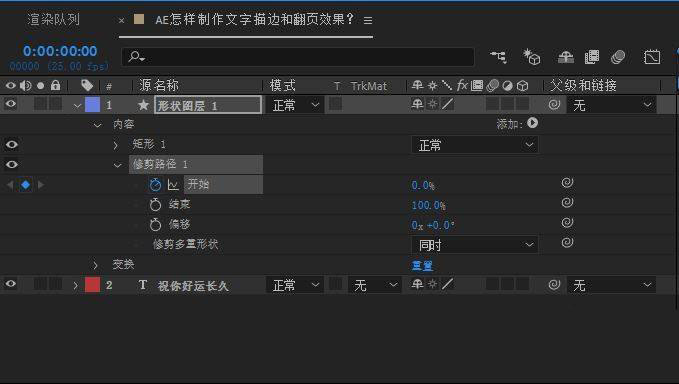Open parent dropdown for layer 2
679x384 pixels.
point(611,285)
